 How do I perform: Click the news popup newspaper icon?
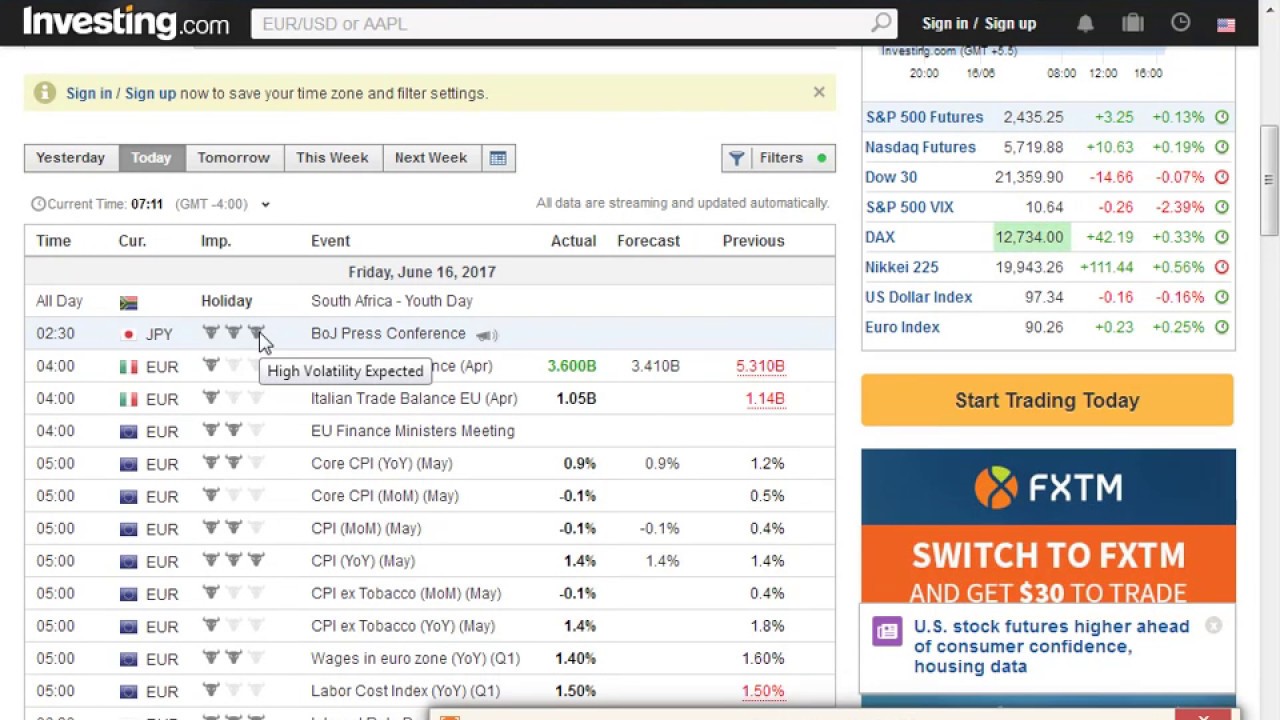[887, 631]
